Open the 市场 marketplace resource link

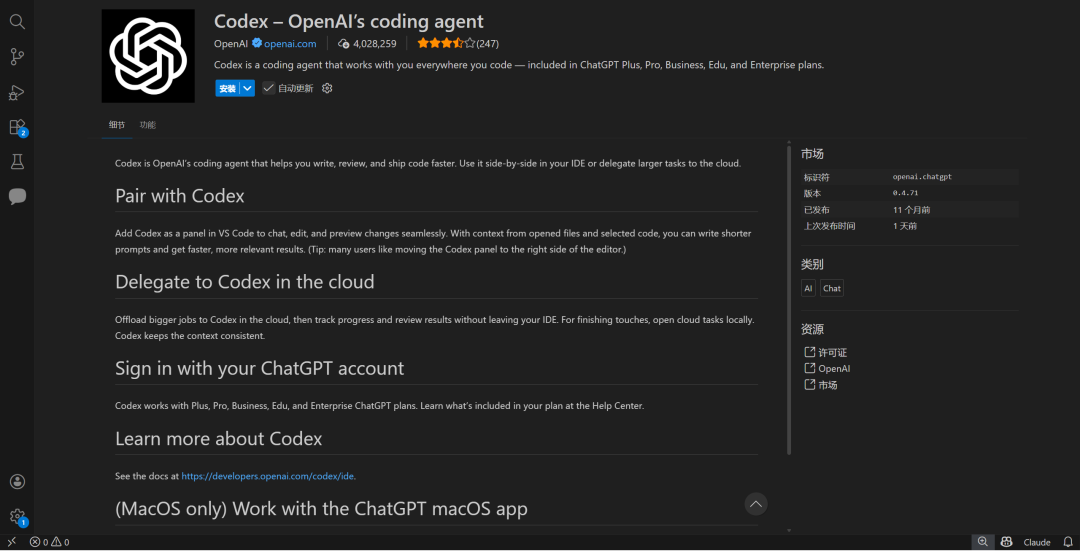point(828,385)
